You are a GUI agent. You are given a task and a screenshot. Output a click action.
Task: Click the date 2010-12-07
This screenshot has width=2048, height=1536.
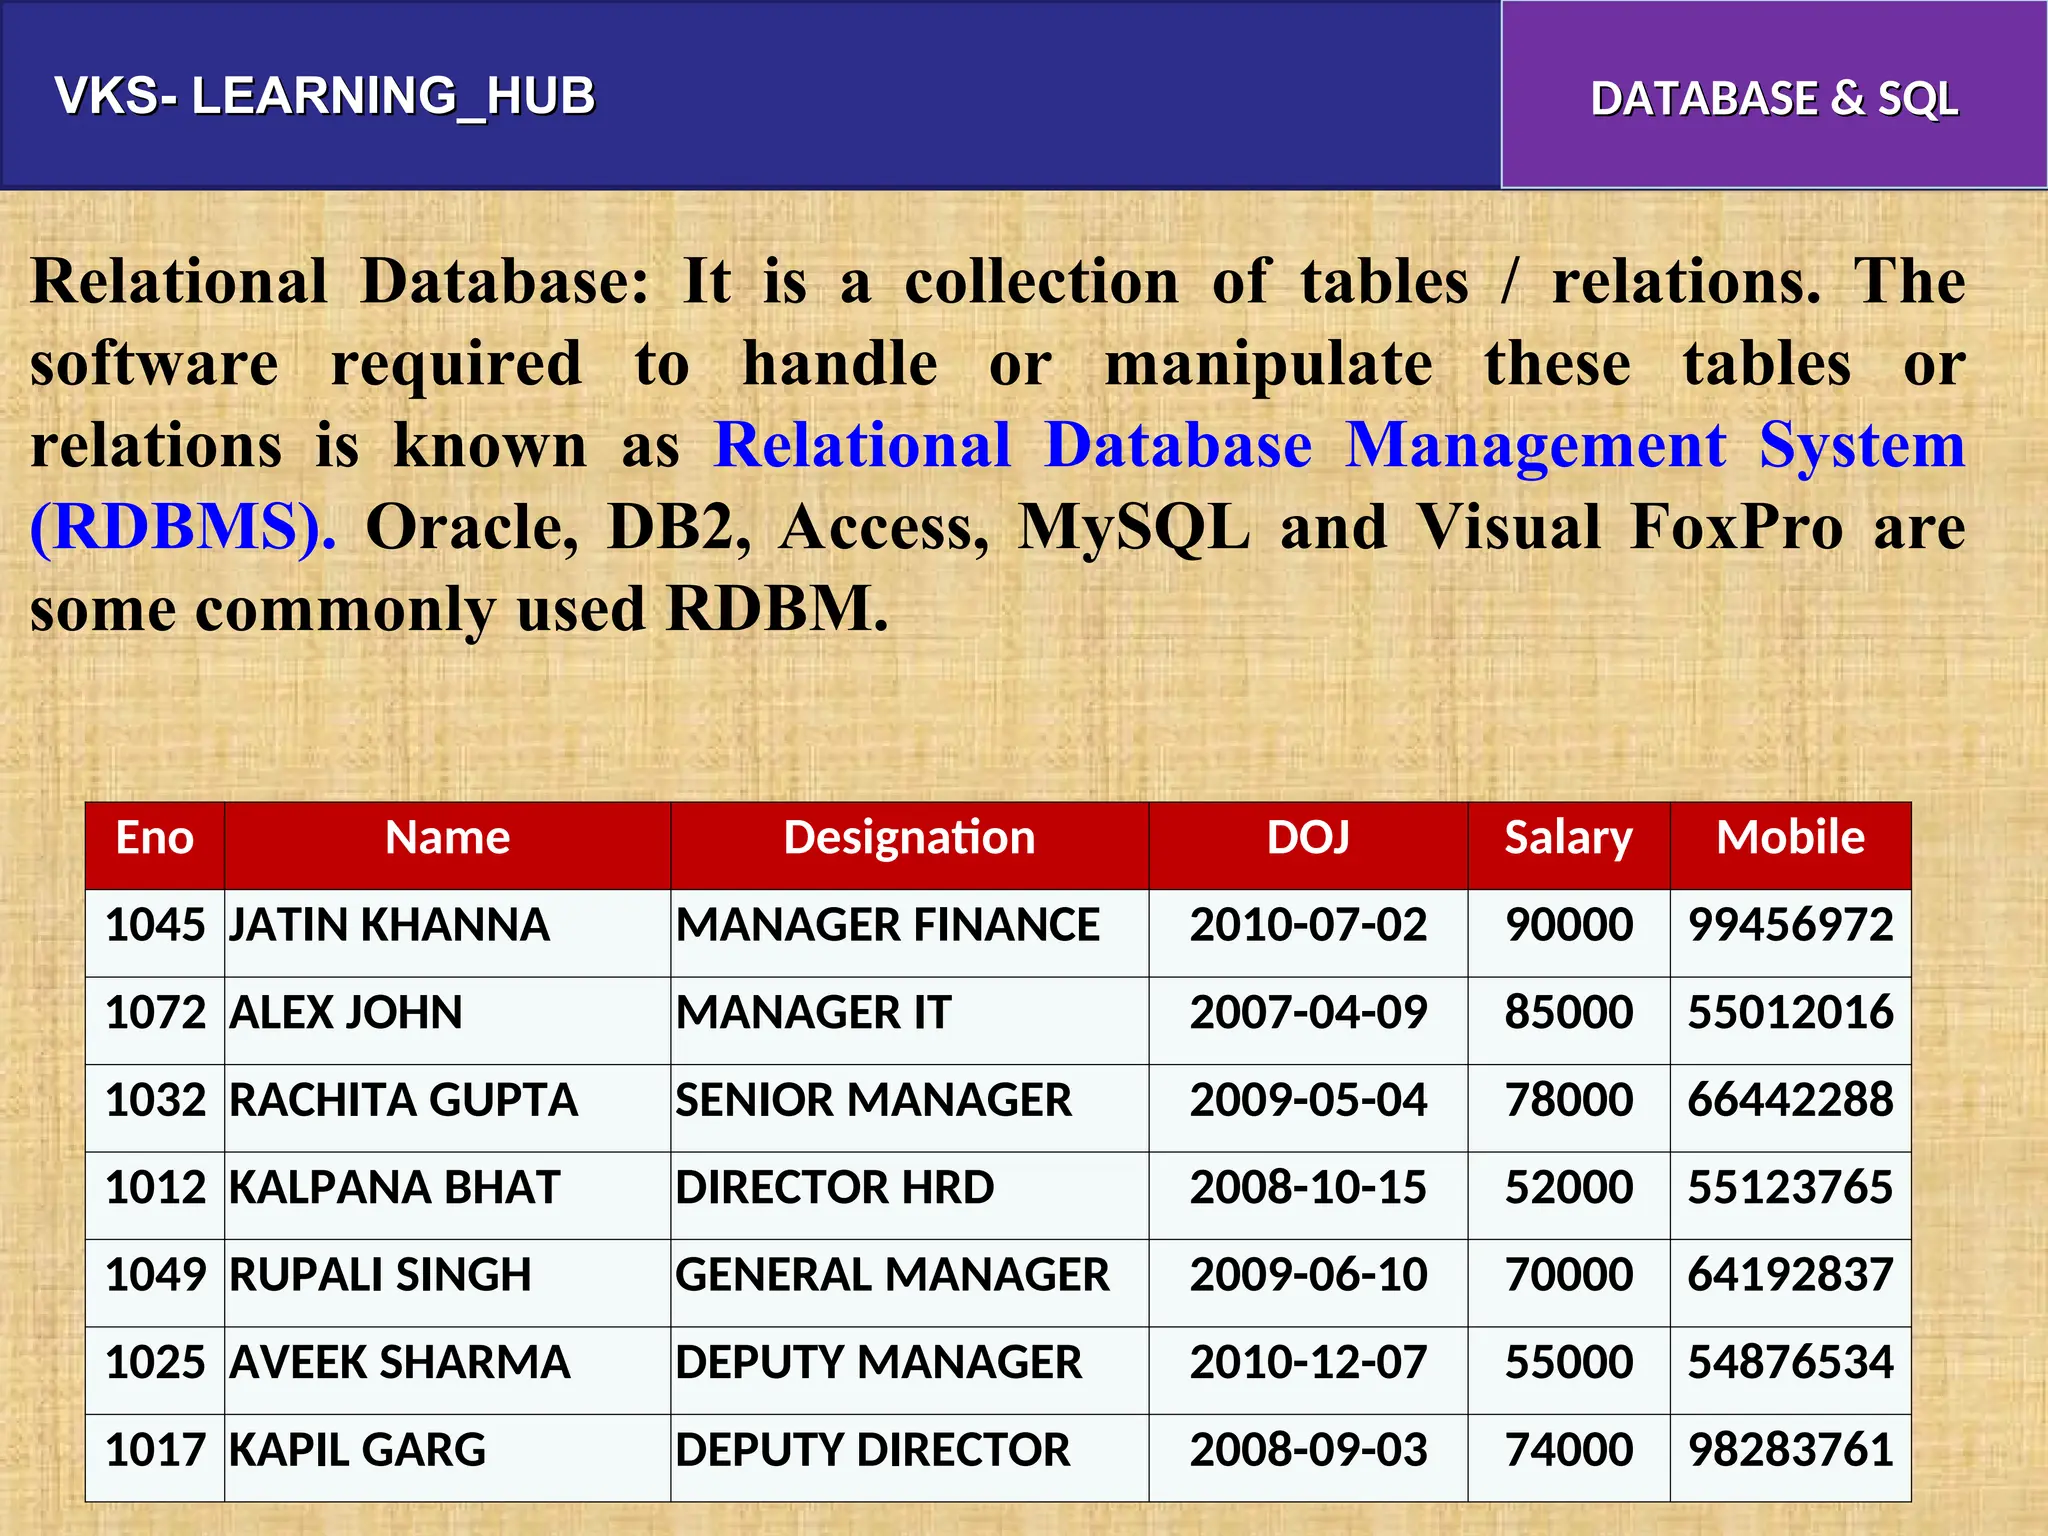[1308, 1363]
